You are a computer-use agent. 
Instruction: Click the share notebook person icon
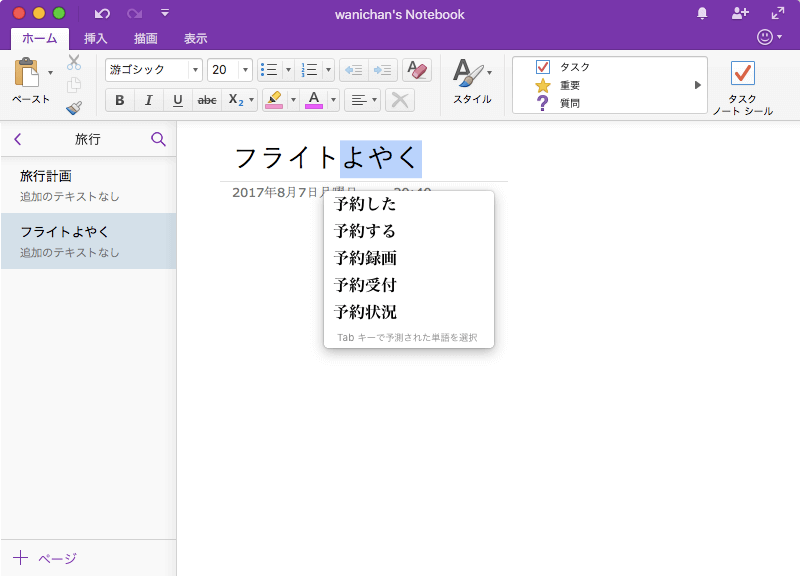tap(740, 14)
